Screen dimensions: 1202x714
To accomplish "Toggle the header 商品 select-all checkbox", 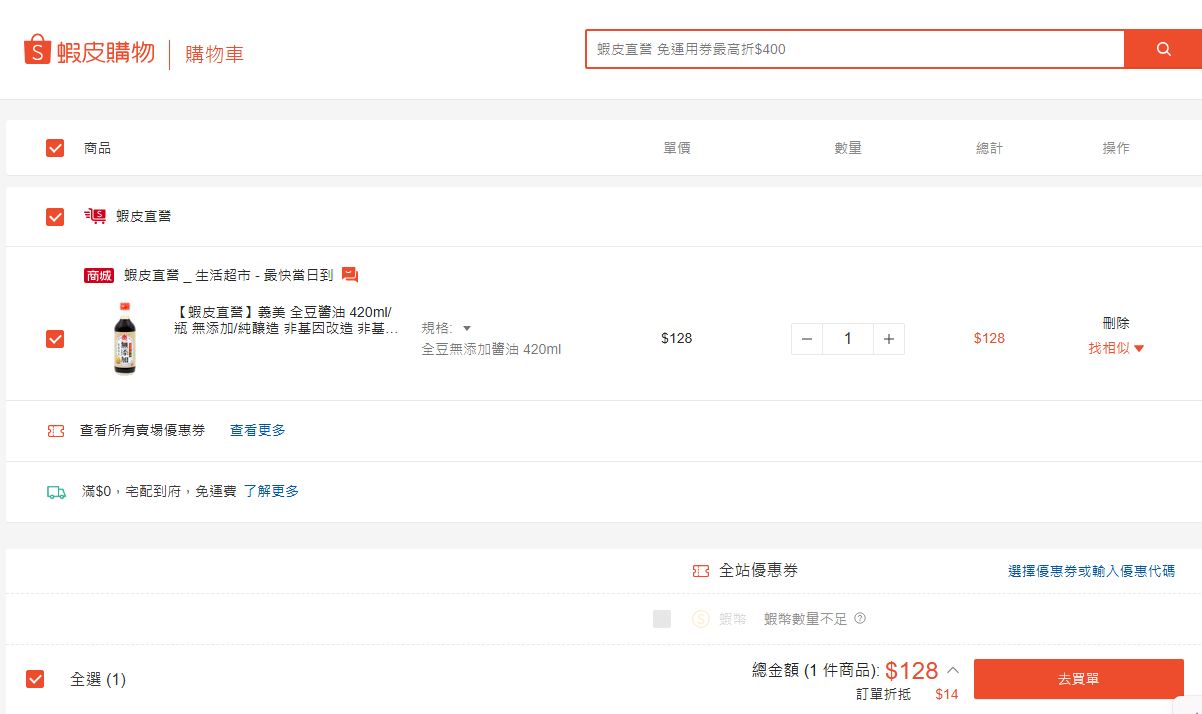I will (55, 148).
